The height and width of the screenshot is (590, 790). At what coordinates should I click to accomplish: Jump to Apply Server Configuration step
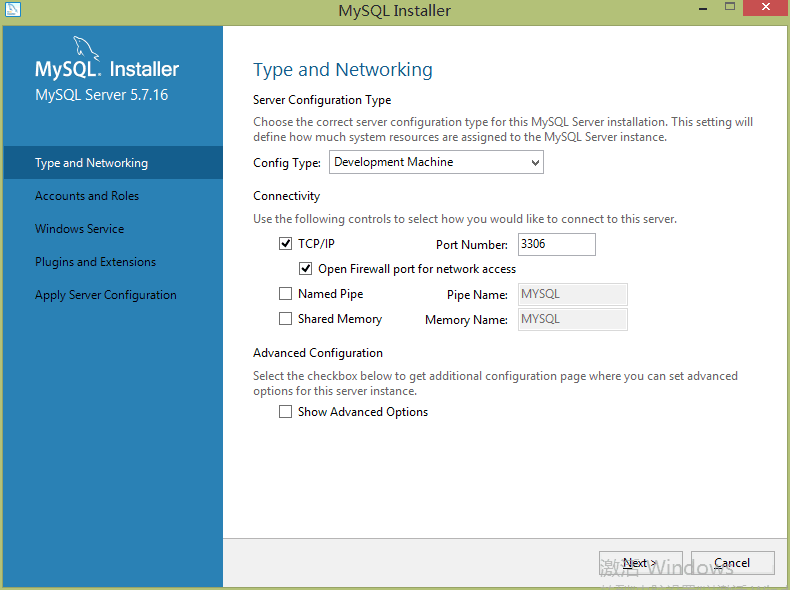[x=106, y=295]
